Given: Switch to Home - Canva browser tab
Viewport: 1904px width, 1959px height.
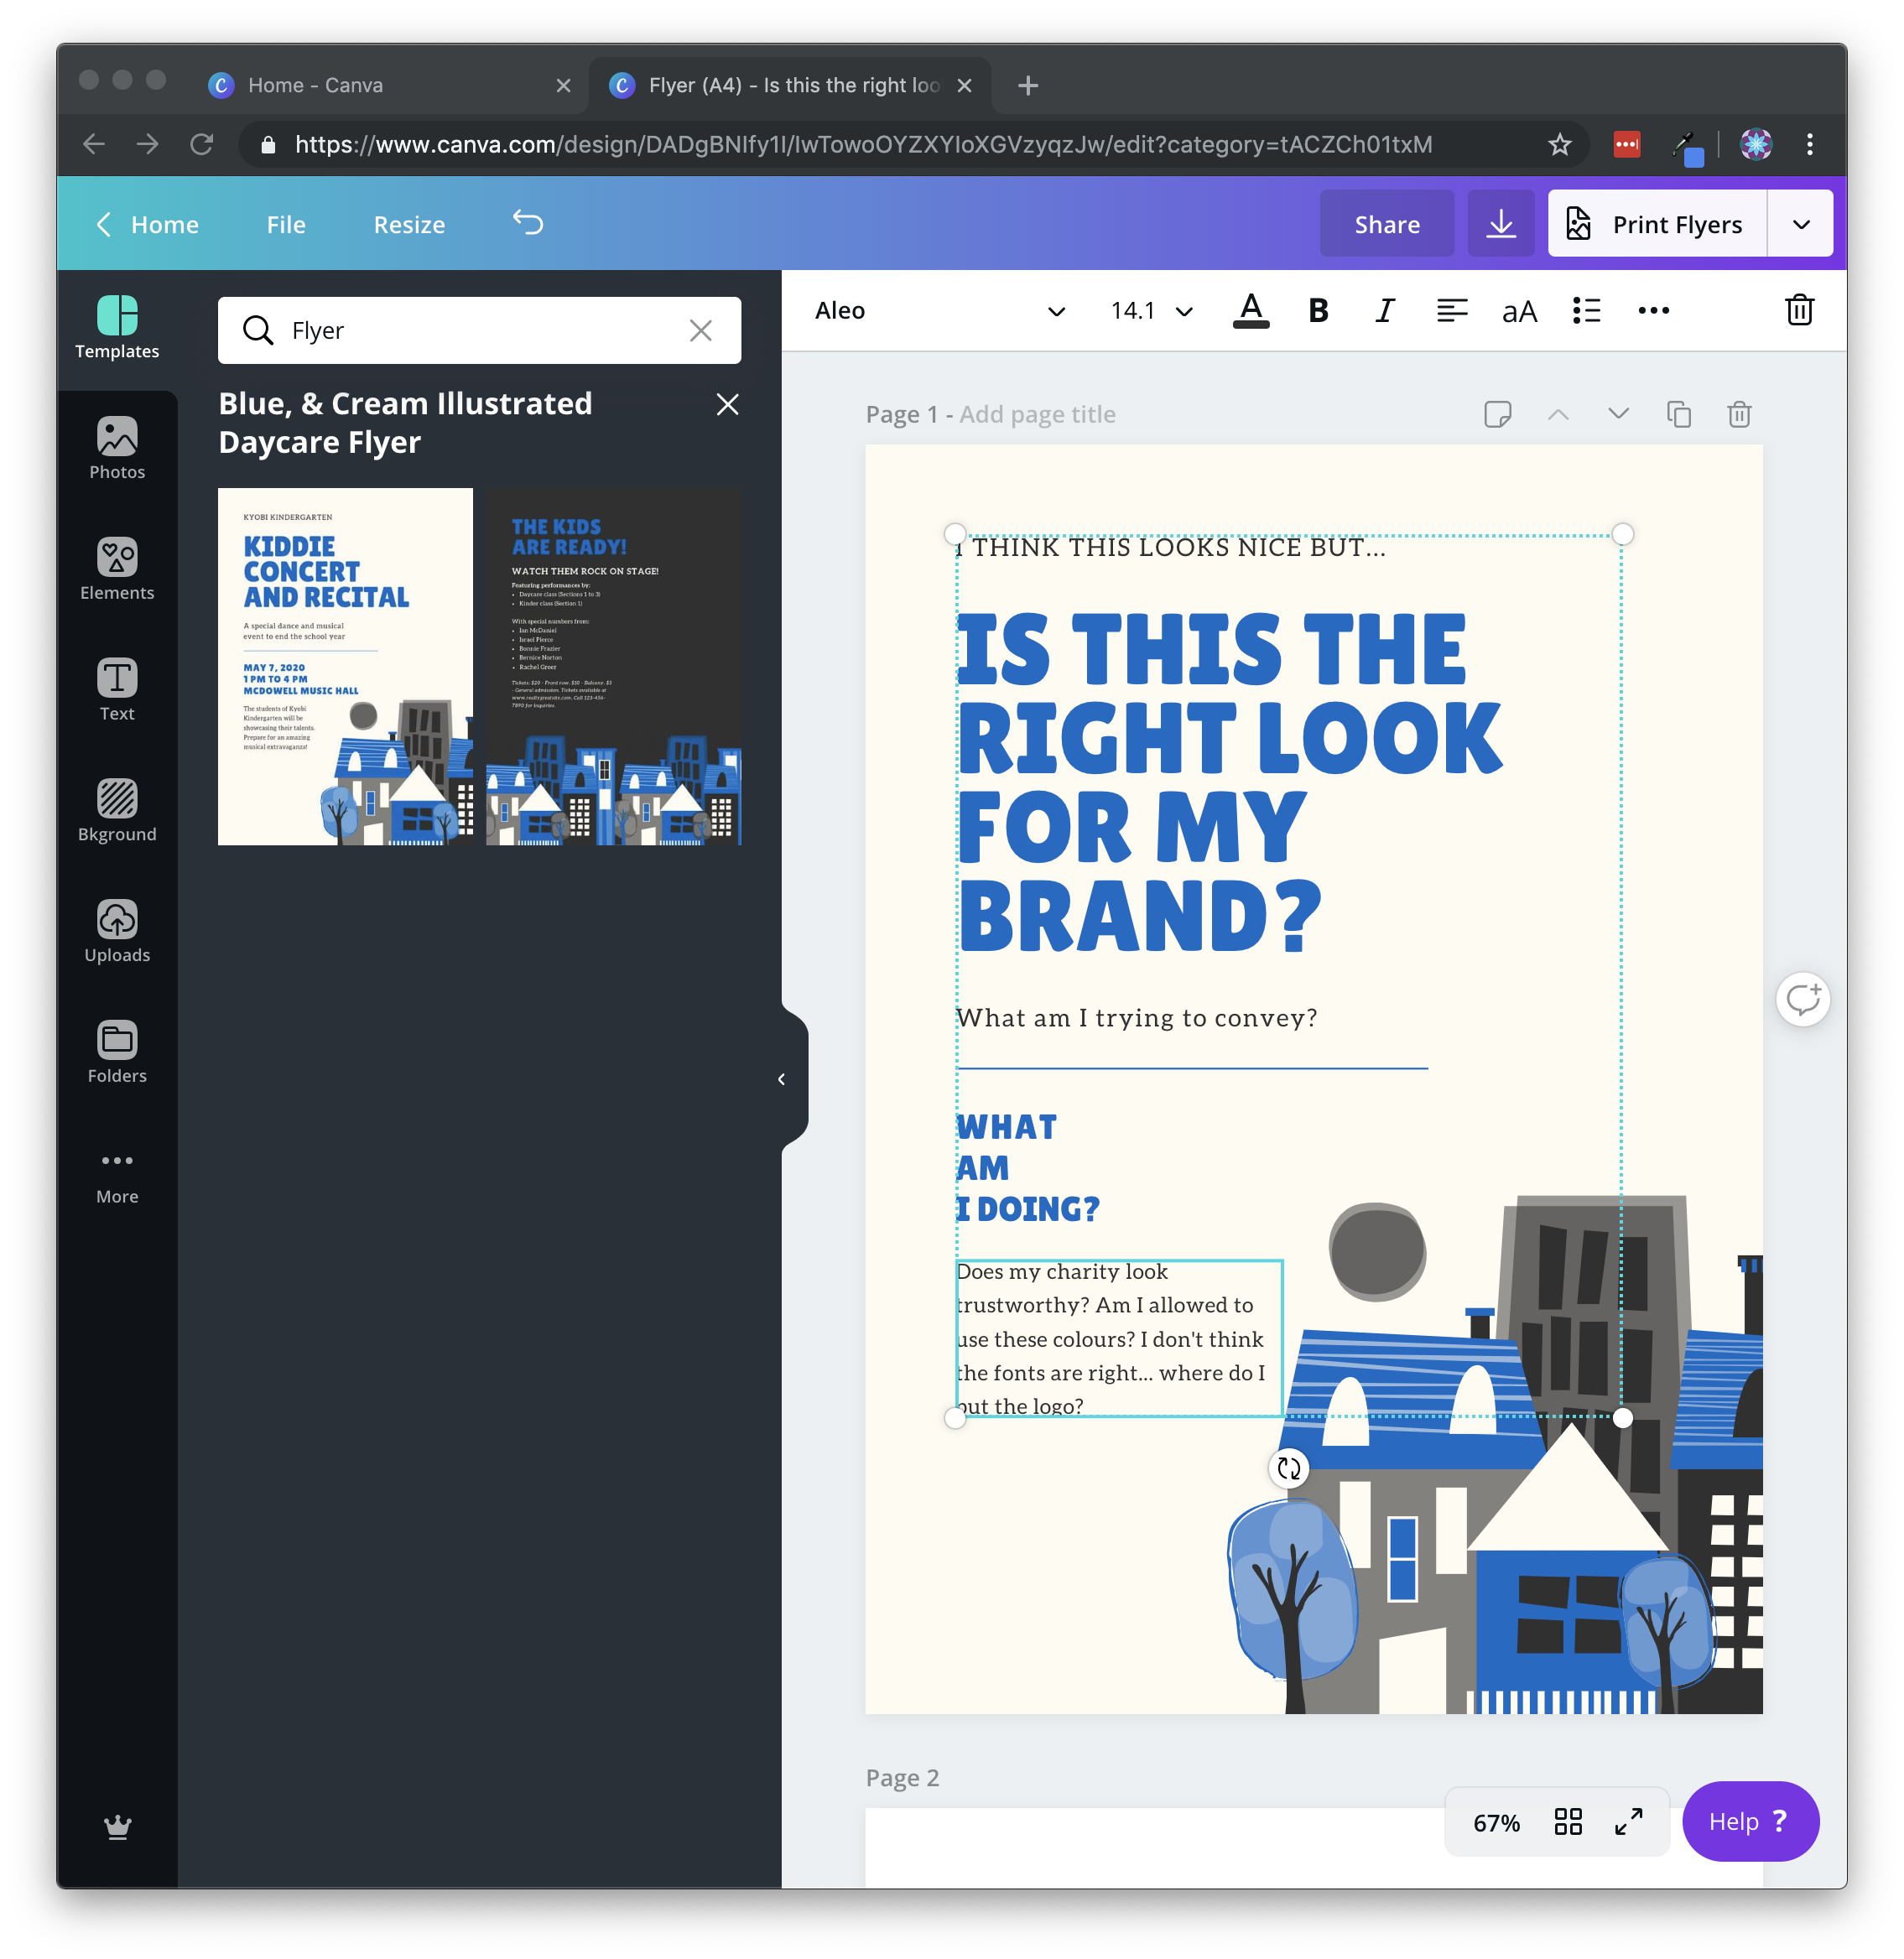Looking at the screenshot, I should (x=390, y=85).
